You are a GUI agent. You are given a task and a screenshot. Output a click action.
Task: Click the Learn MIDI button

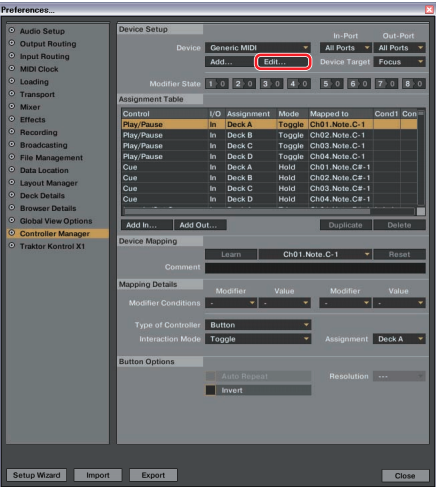pos(231,254)
